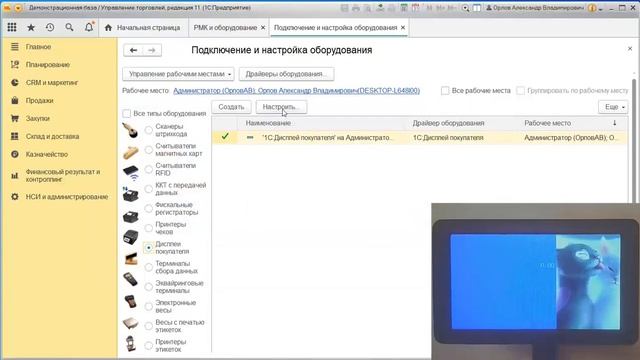
Task: Select Принтеры чеков radio button
Action: [149, 228]
